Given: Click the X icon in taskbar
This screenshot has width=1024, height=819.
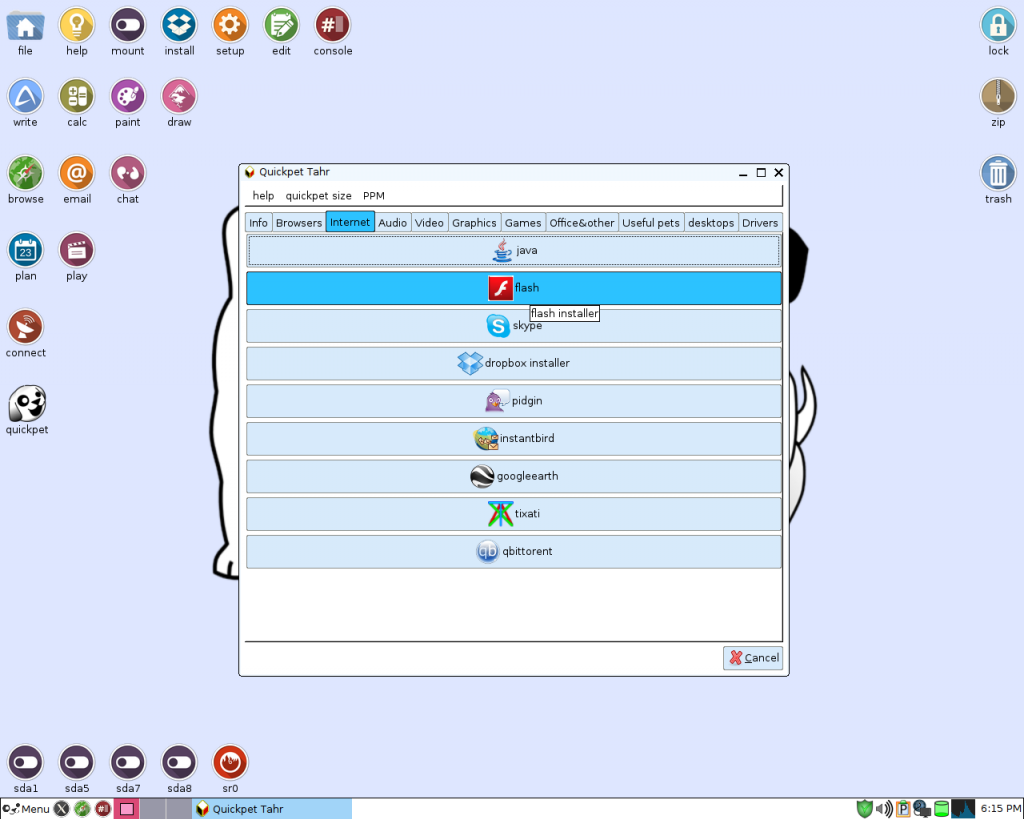Looking at the screenshot, I should (61, 809).
